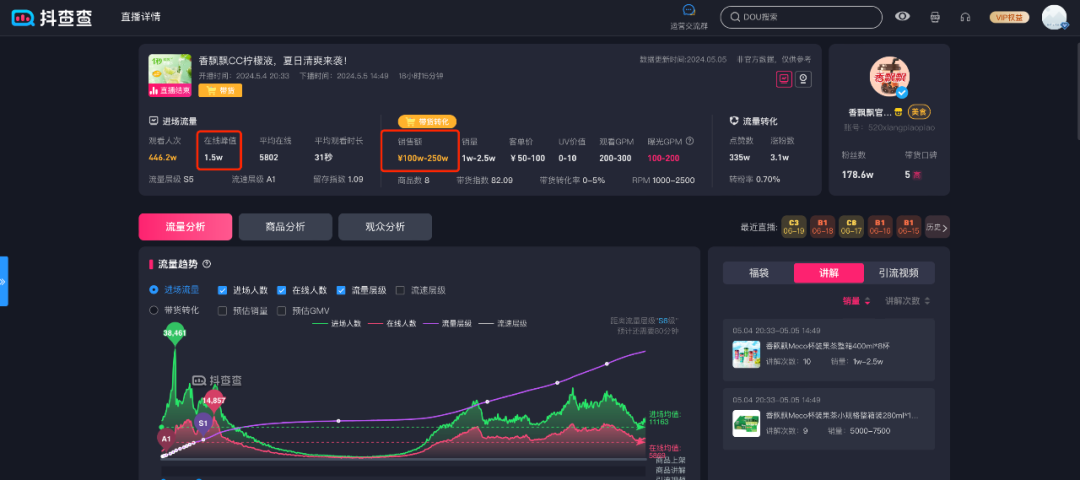This screenshot has height=480, width=1080.
Task: Select the 带货转化 radio button
Action: point(154,311)
